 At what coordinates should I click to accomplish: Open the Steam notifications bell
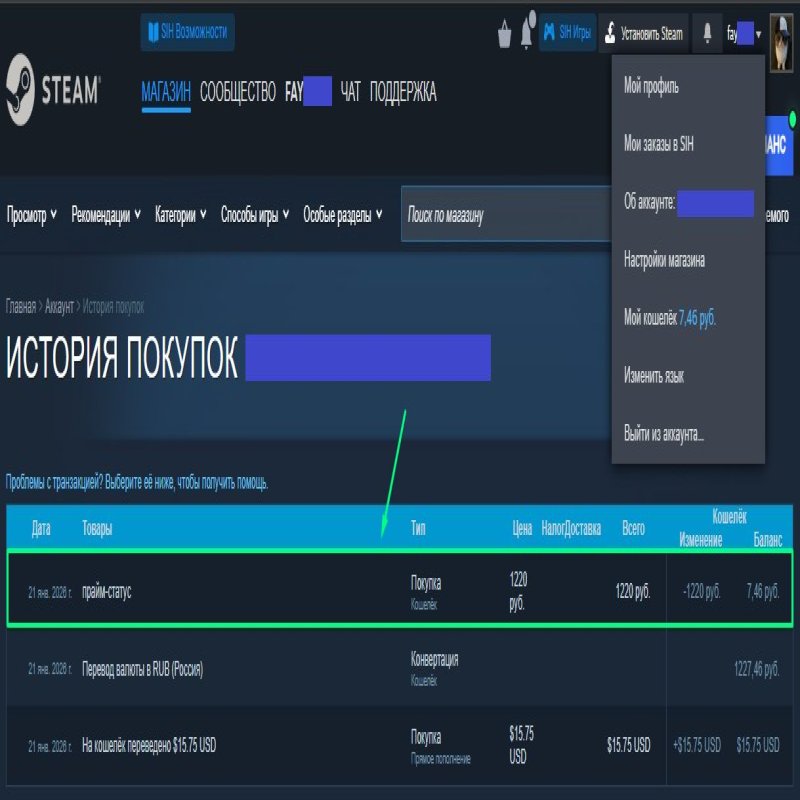(708, 34)
